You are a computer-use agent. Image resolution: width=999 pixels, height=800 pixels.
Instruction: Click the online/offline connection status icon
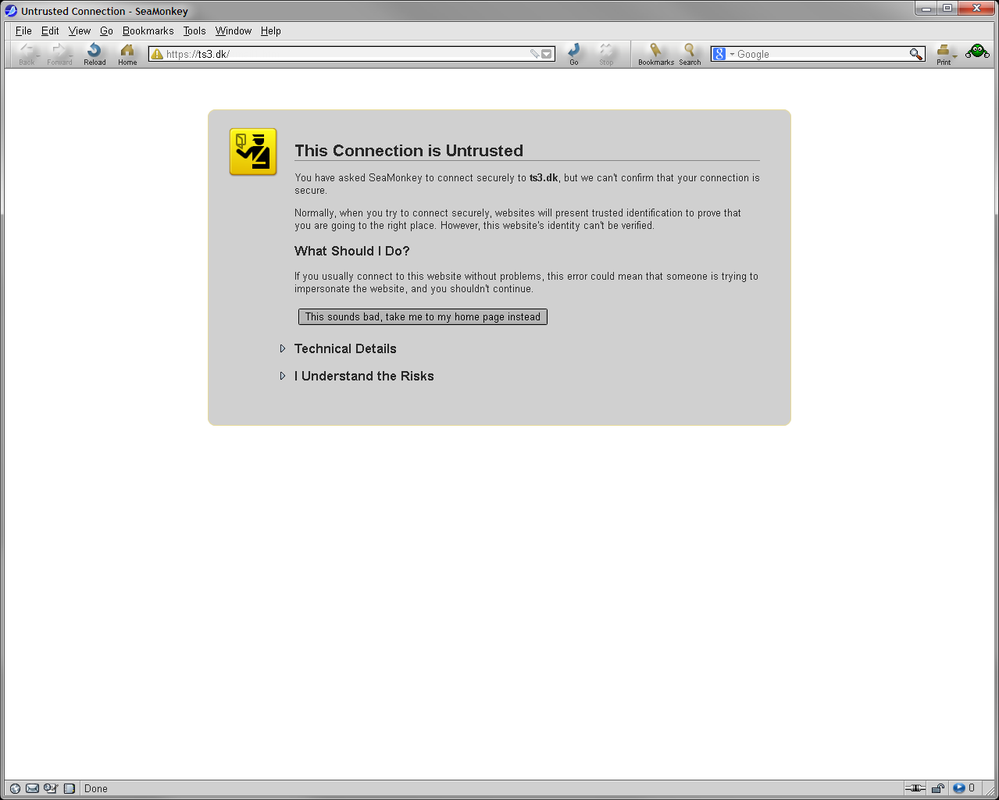(916, 789)
